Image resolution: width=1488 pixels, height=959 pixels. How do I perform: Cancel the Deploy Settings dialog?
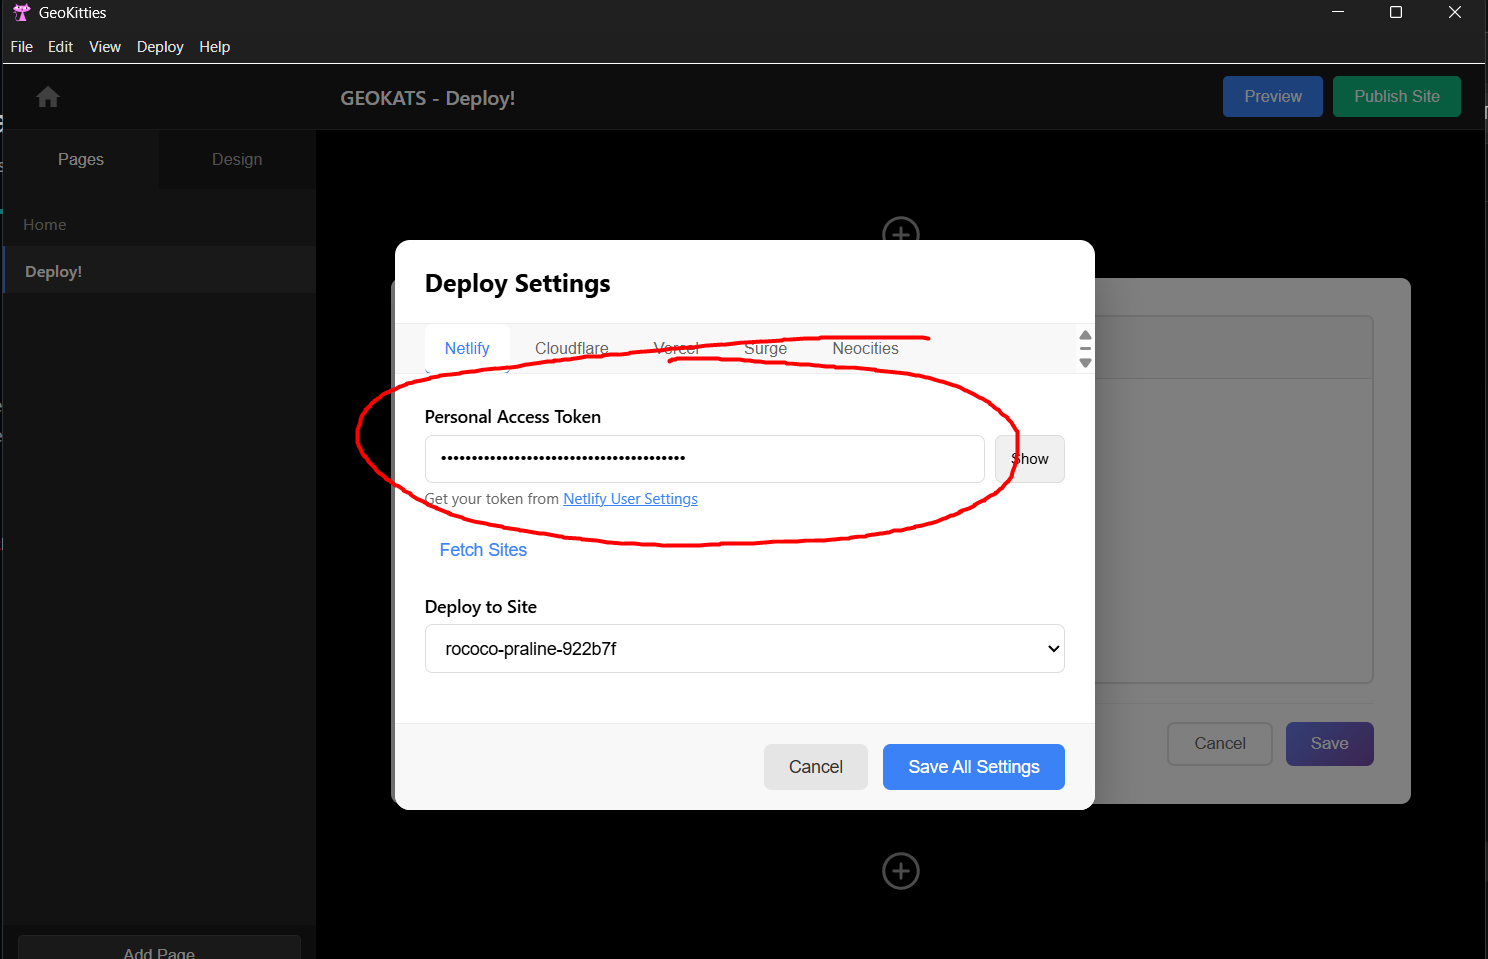[x=815, y=767]
